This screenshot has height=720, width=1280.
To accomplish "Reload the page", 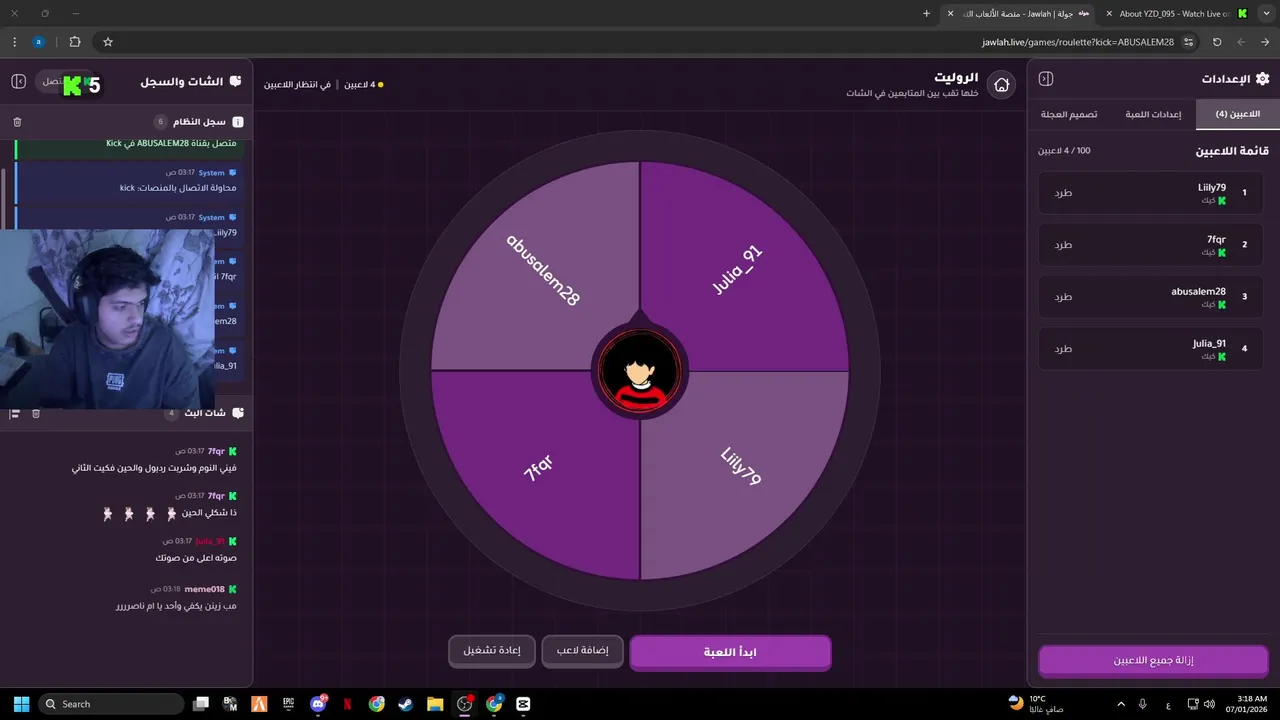I will [1217, 42].
